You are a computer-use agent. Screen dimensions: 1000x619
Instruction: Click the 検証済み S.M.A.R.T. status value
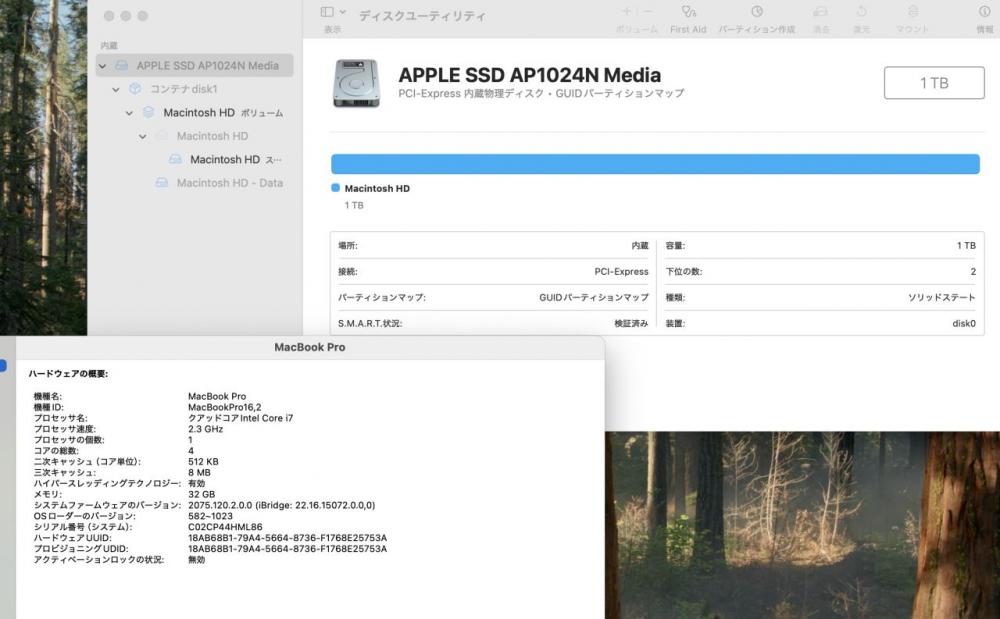tap(631, 324)
